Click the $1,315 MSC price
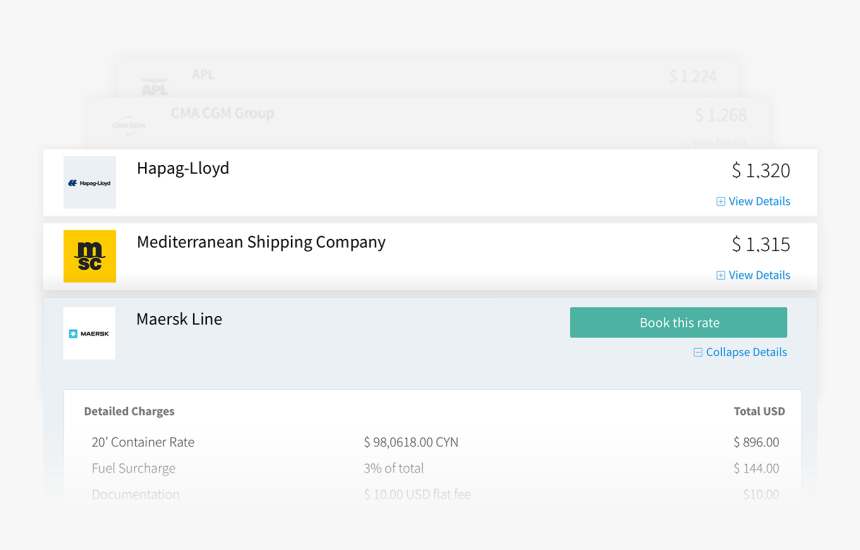This screenshot has width=860, height=550. (x=760, y=245)
